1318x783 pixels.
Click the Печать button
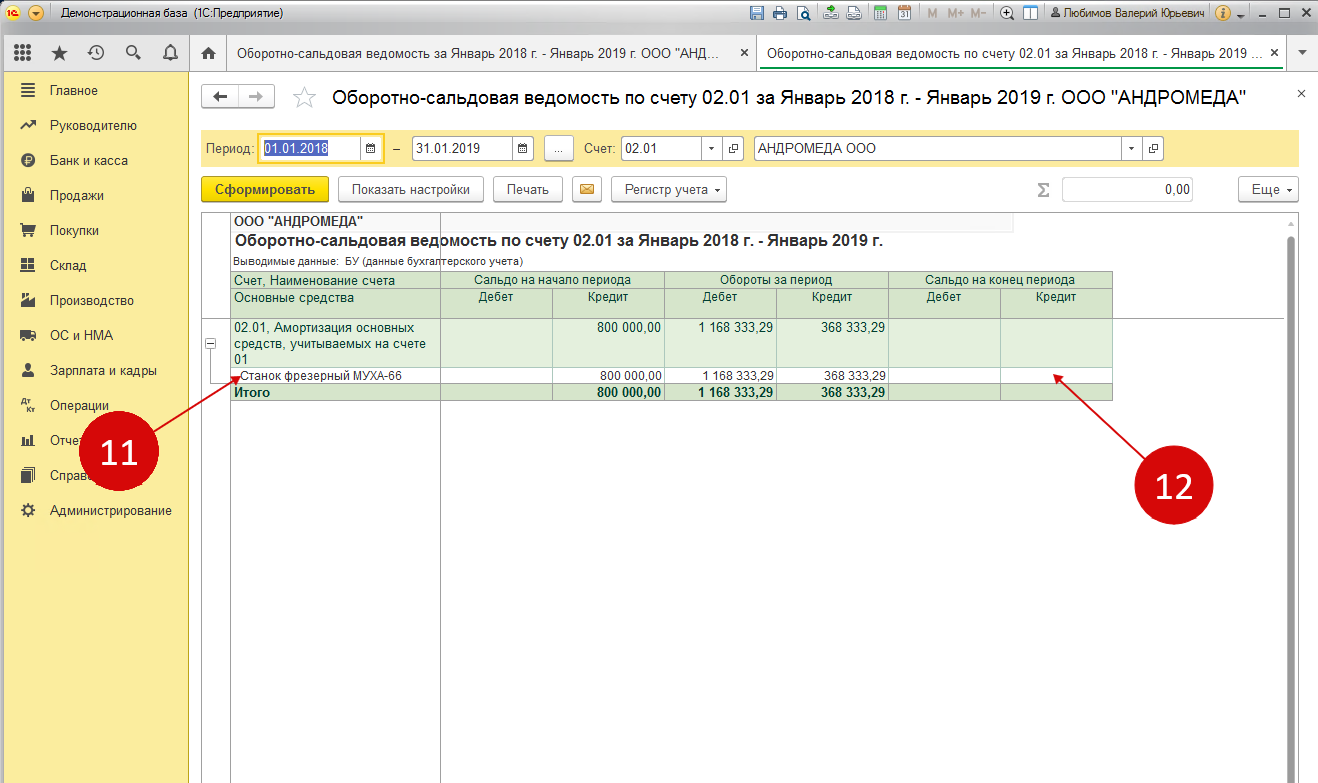528,189
